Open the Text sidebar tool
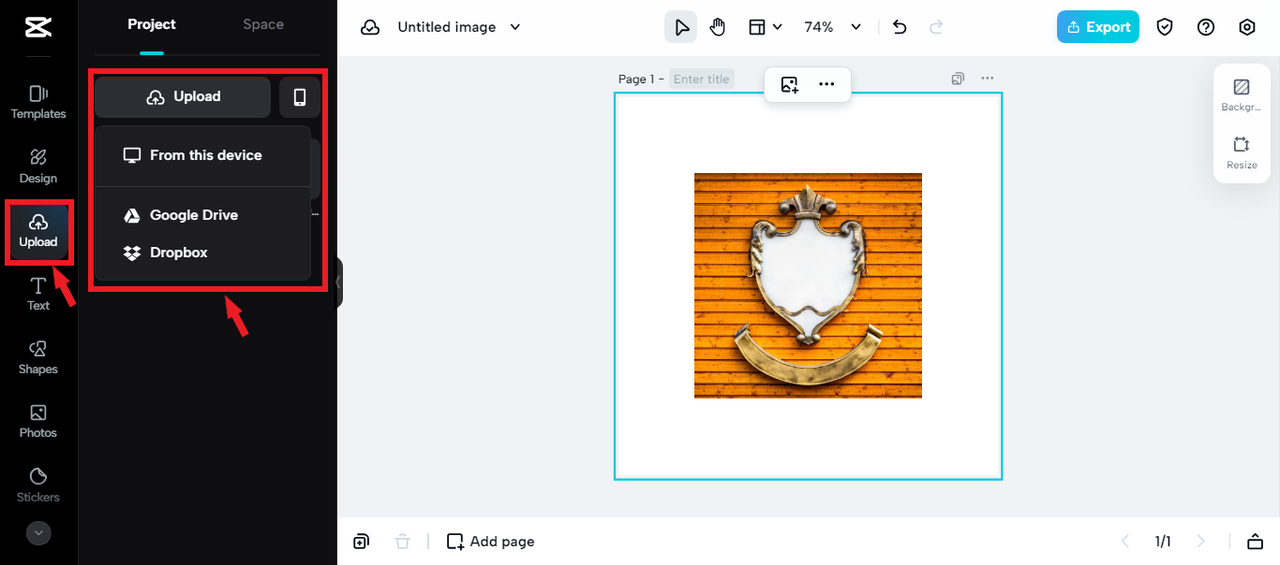Screen dimensions: 1280x565 38,294
